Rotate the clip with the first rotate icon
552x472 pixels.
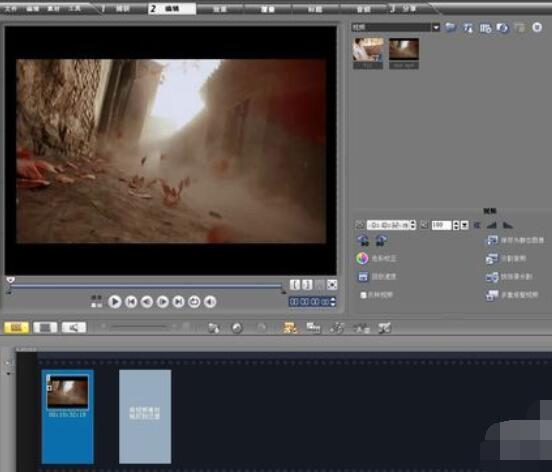[363, 240]
